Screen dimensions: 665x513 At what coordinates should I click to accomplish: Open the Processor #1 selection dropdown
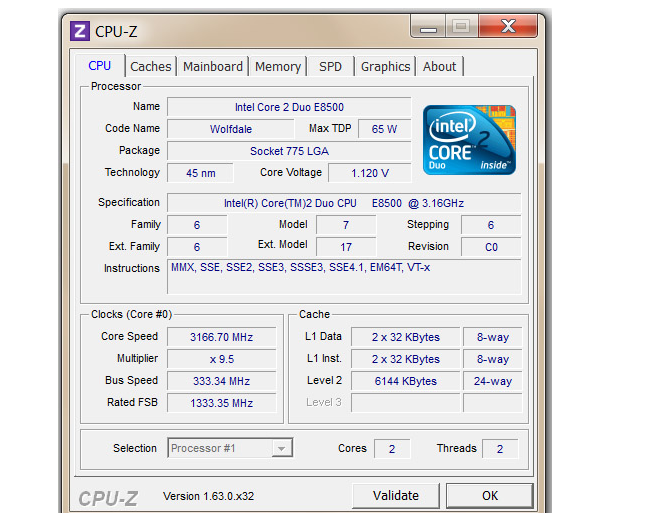pos(230,448)
